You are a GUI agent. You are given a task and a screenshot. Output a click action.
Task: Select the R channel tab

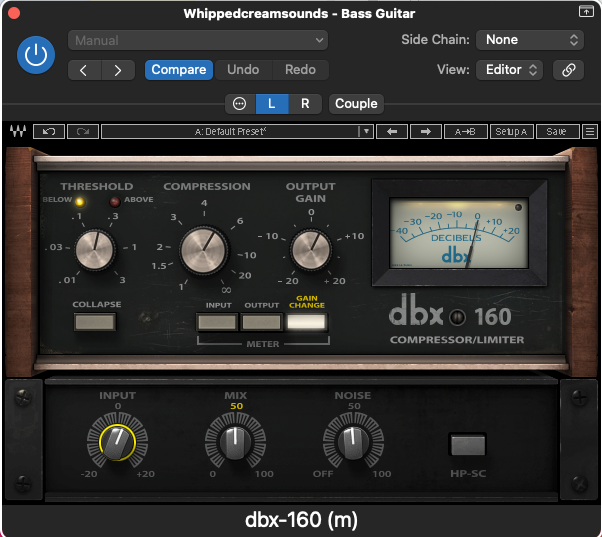305,104
